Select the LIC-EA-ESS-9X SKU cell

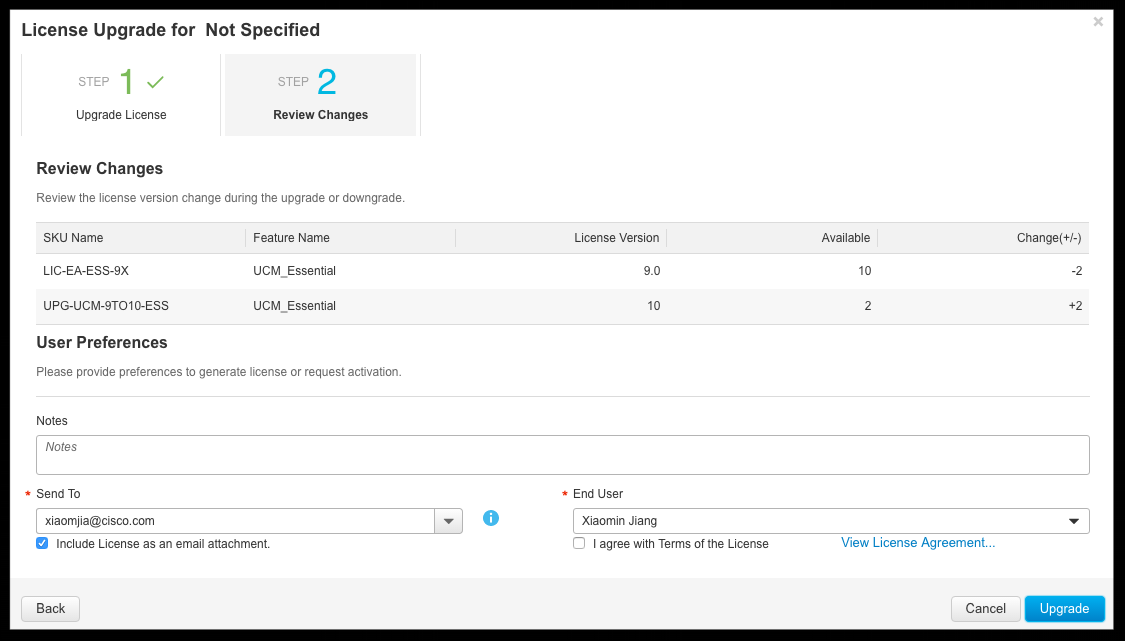tap(86, 271)
